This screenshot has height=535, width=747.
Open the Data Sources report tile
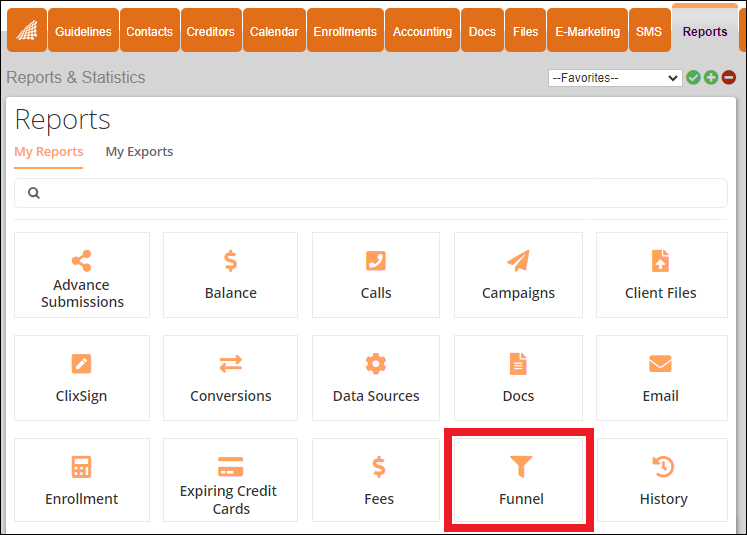376,378
